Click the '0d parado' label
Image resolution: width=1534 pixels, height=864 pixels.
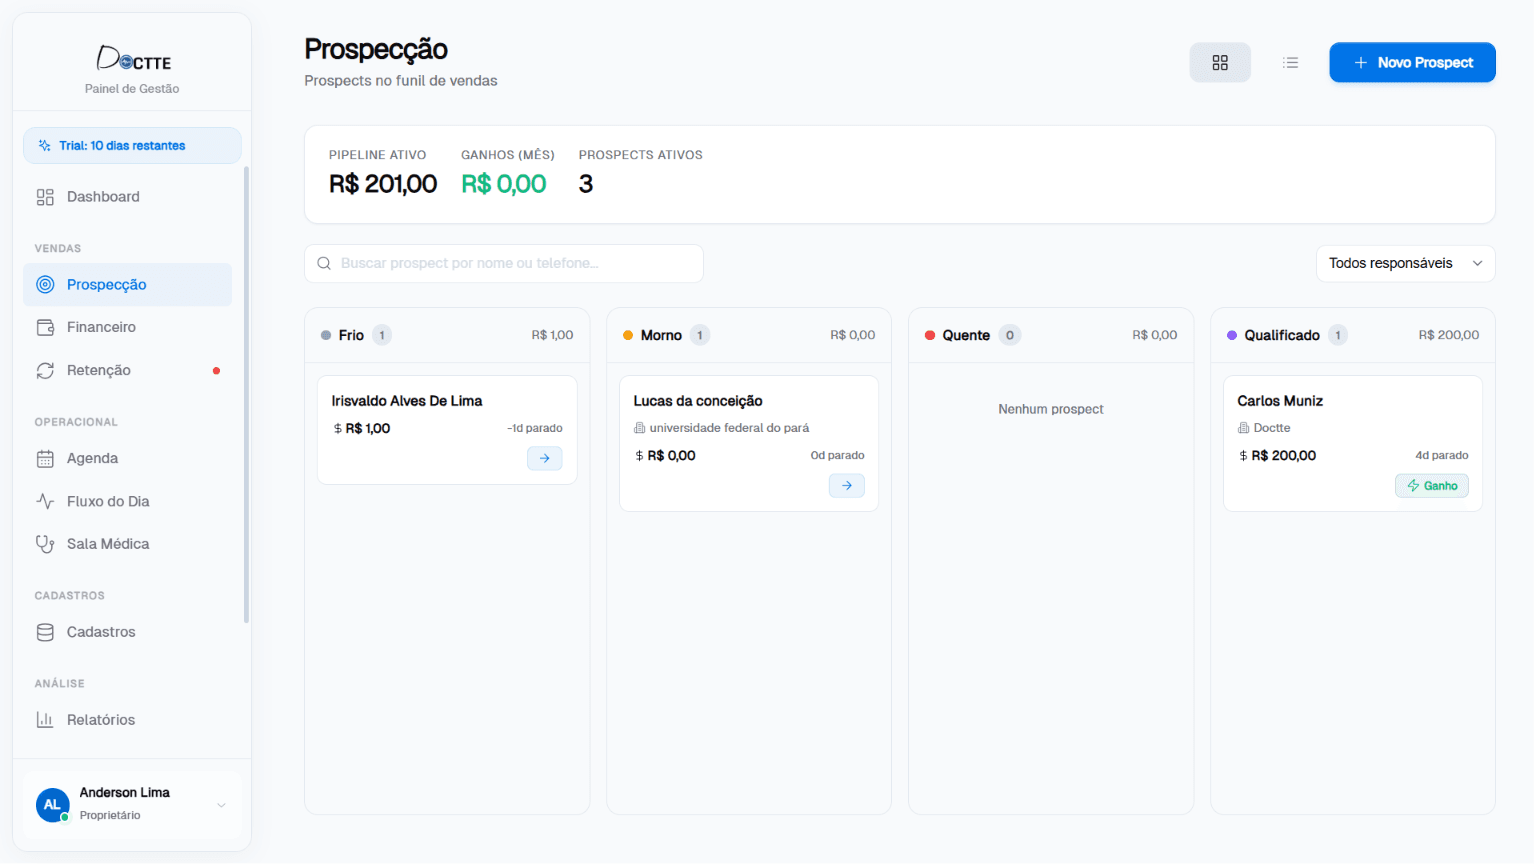[x=838, y=456]
